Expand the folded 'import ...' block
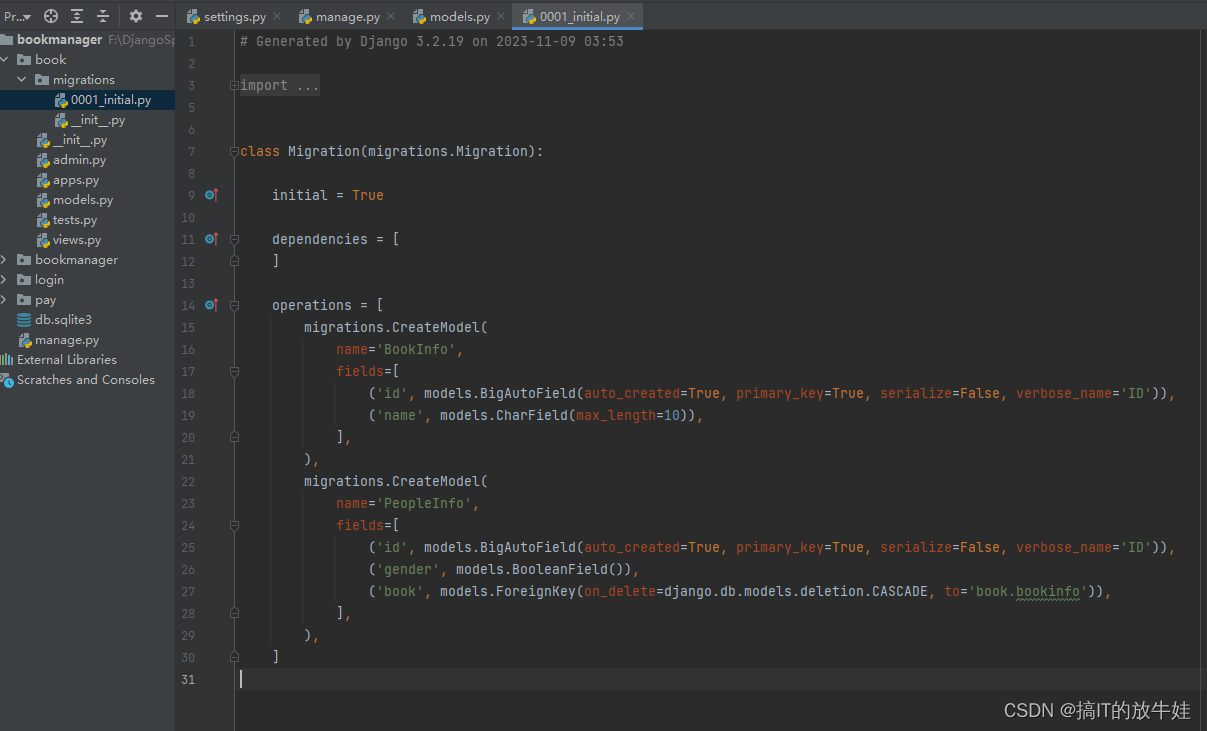1207x731 pixels. coord(234,86)
